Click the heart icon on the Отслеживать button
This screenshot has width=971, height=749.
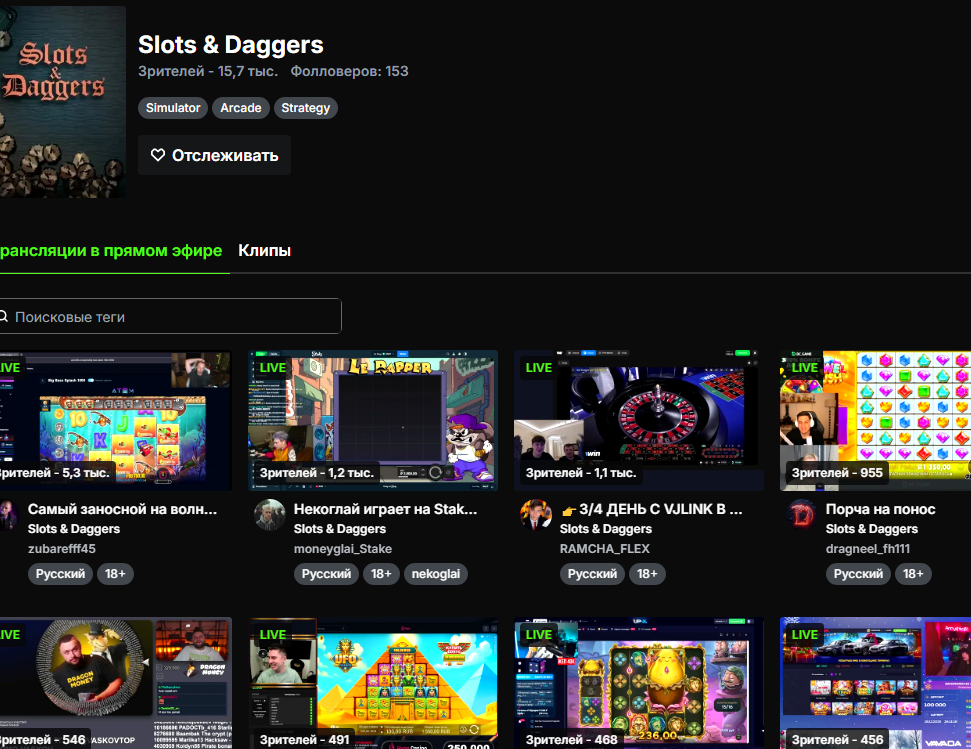(x=158, y=155)
